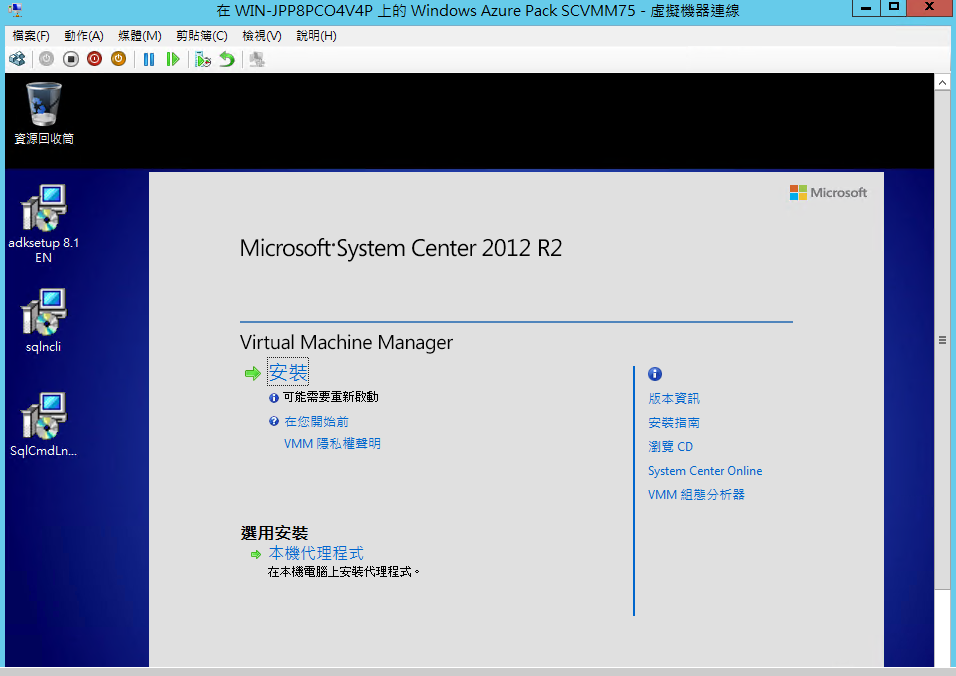Click the Enhanced session toolbar icon

pyautogui.click(x=257, y=59)
